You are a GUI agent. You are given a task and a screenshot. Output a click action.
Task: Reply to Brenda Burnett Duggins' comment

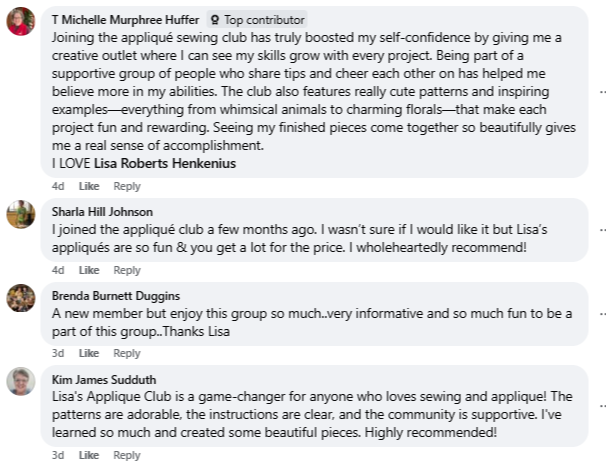(127, 353)
